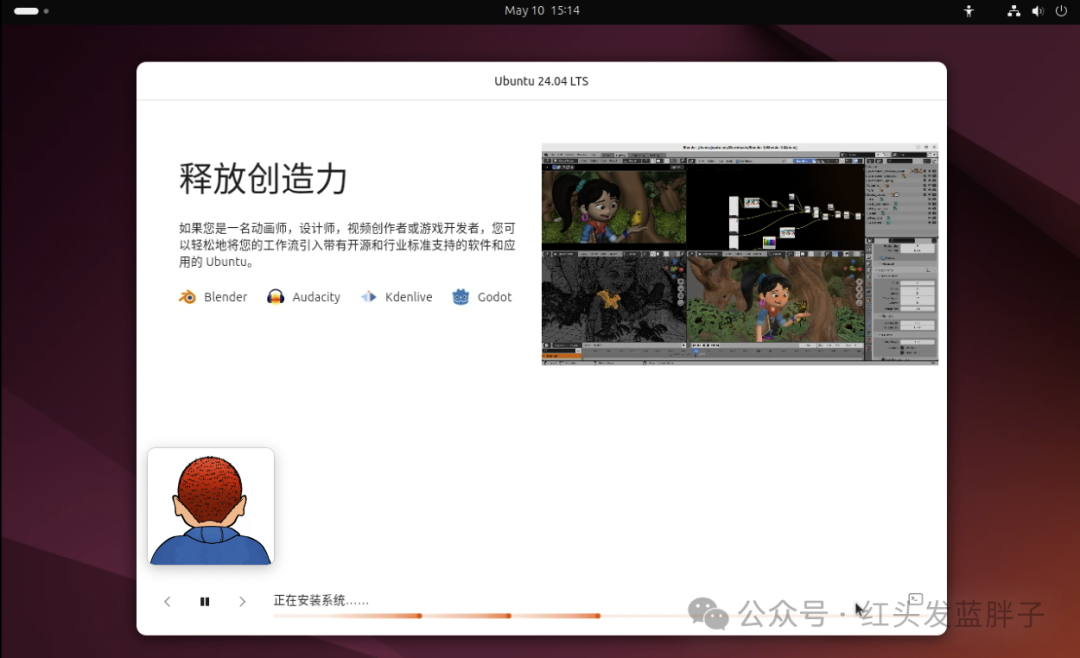Click the Blender workspace screenshot

740,254
